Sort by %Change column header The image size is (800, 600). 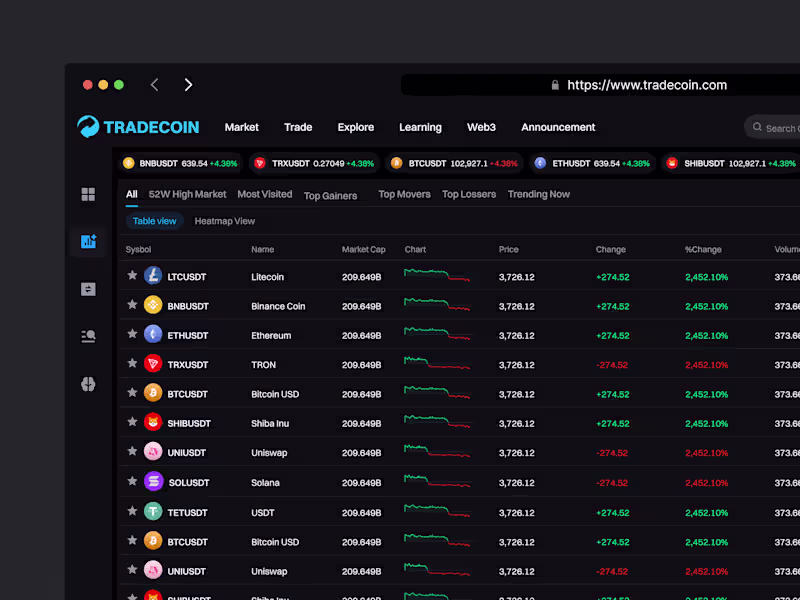pos(703,249)
